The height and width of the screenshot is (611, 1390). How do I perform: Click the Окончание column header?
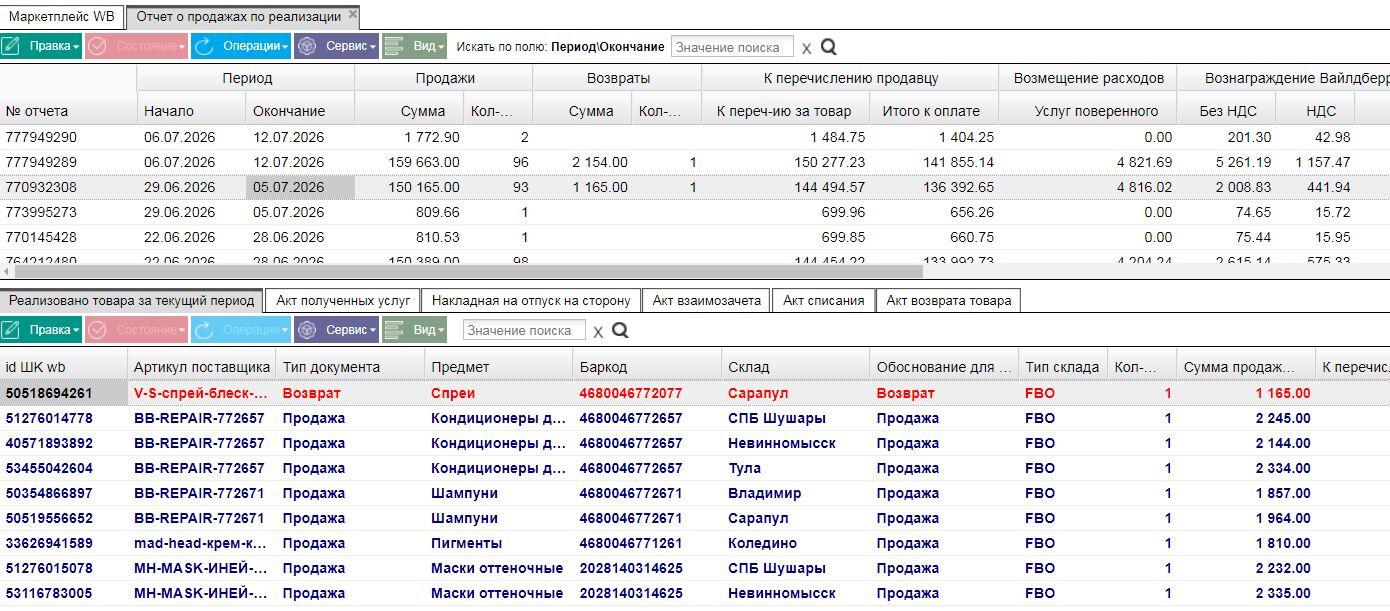pyautogui.click(x=300, y=111)
